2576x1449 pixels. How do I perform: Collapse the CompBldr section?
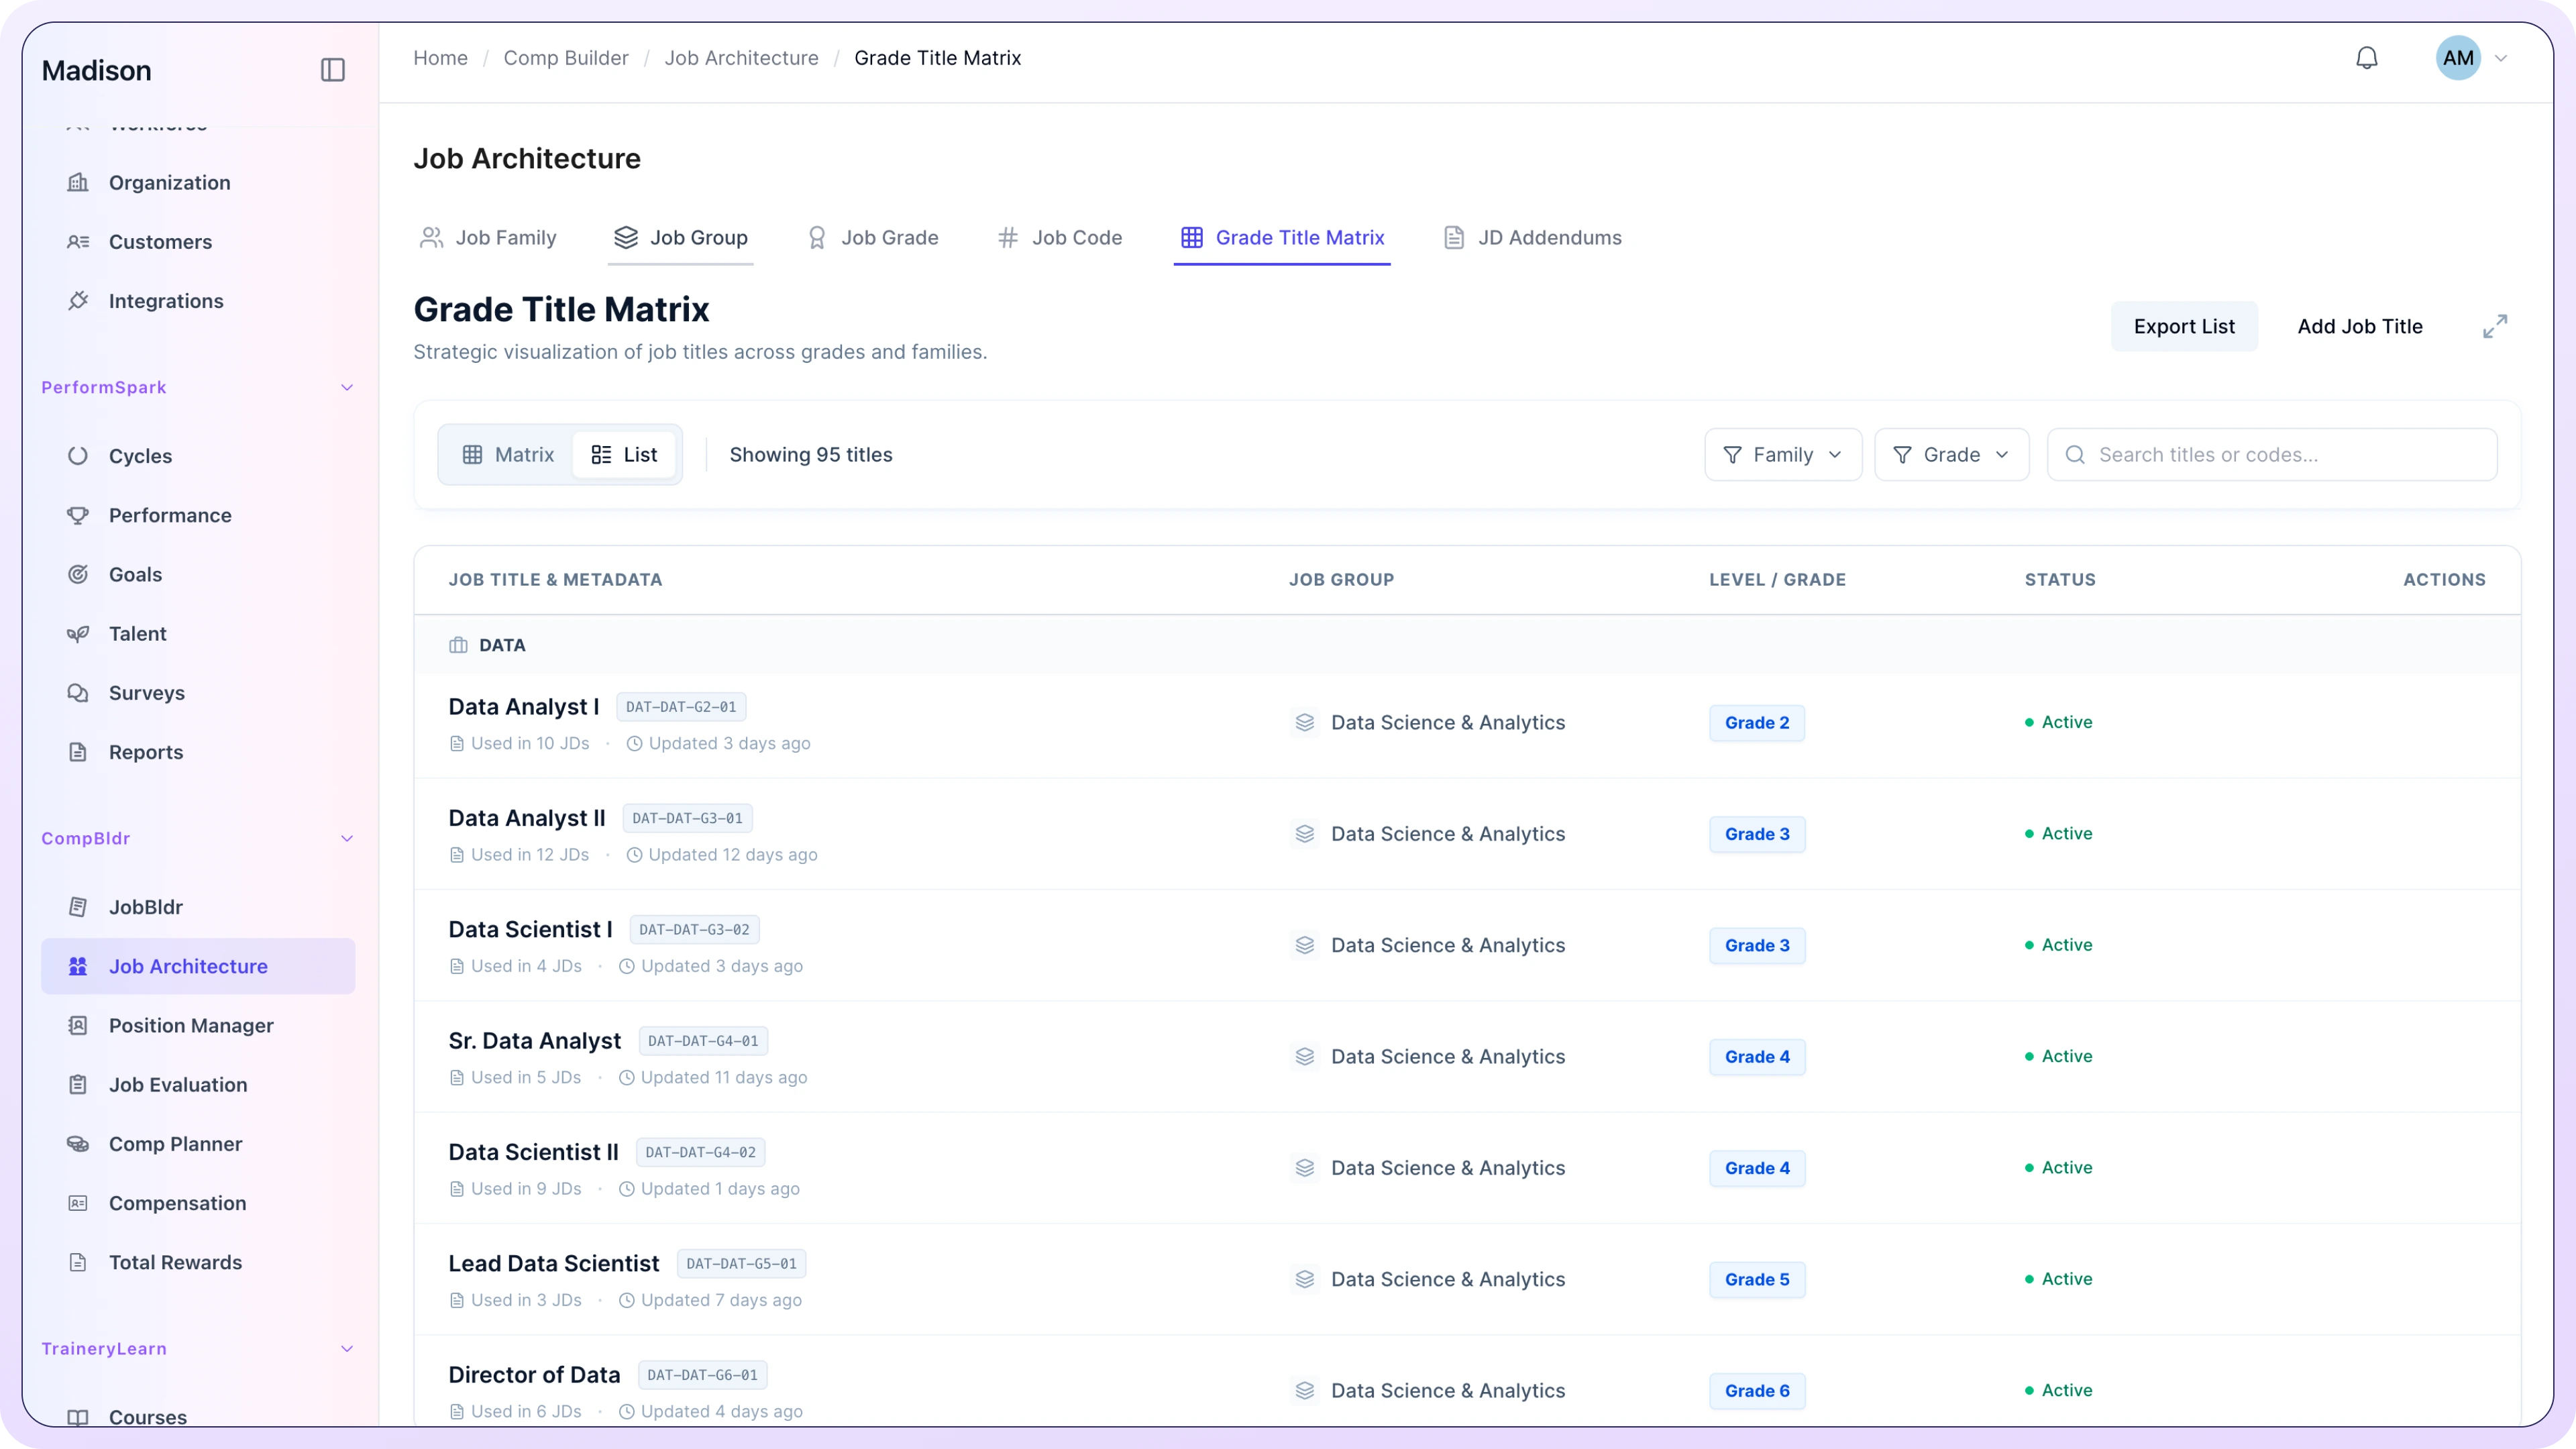[346, 839]
